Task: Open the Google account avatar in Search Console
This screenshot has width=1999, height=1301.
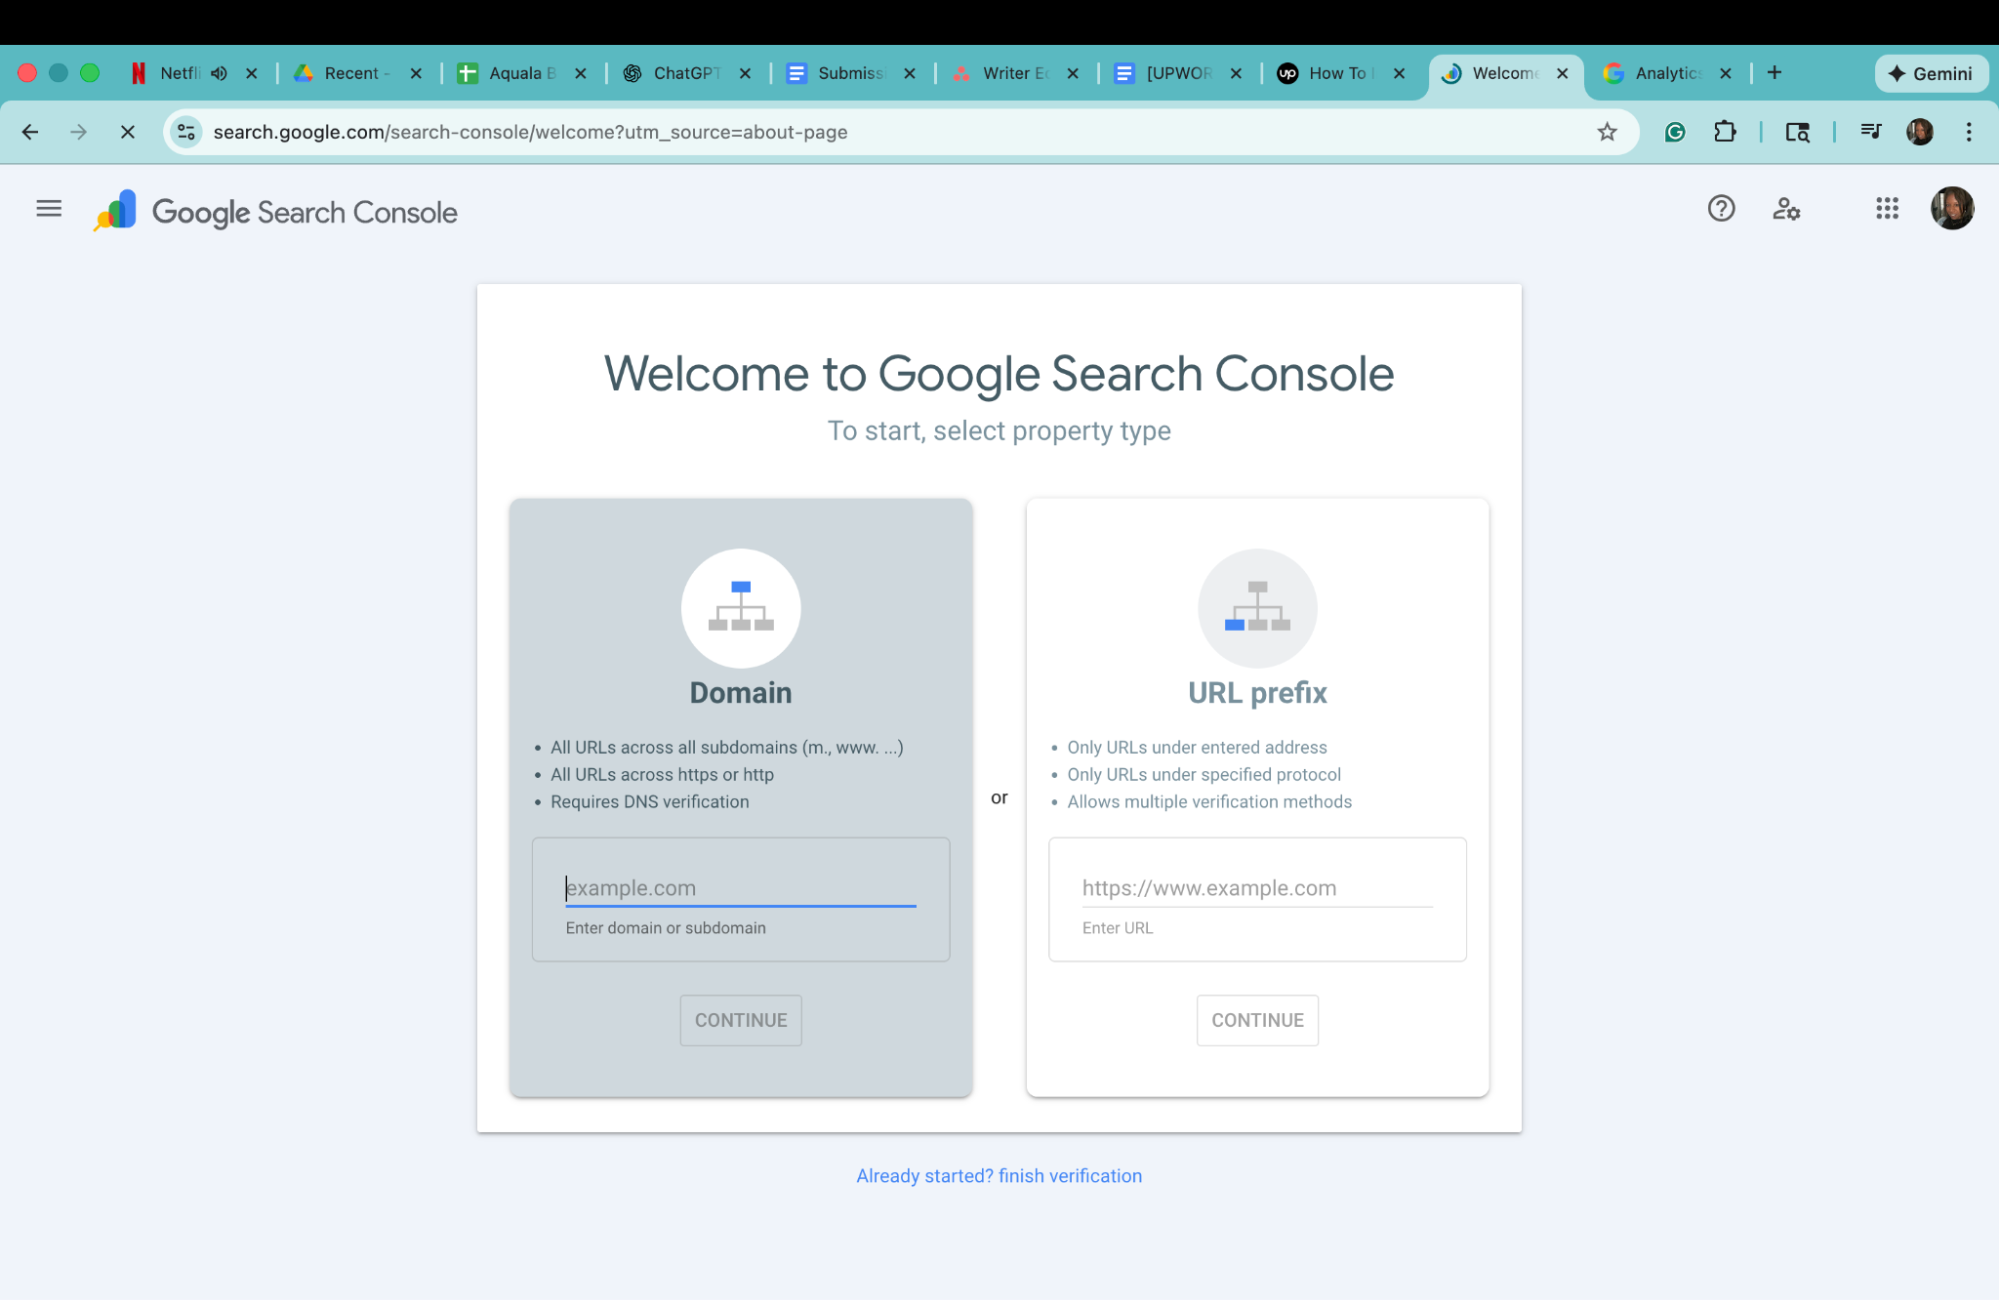Action: (x=1951, y=208)
